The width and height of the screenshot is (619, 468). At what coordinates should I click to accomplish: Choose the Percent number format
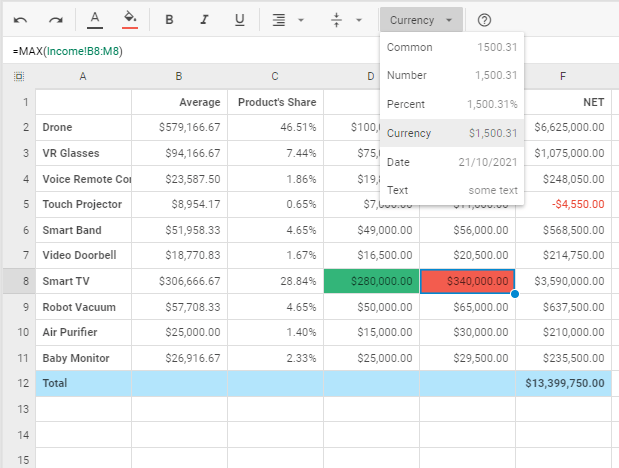pos(452,104)
